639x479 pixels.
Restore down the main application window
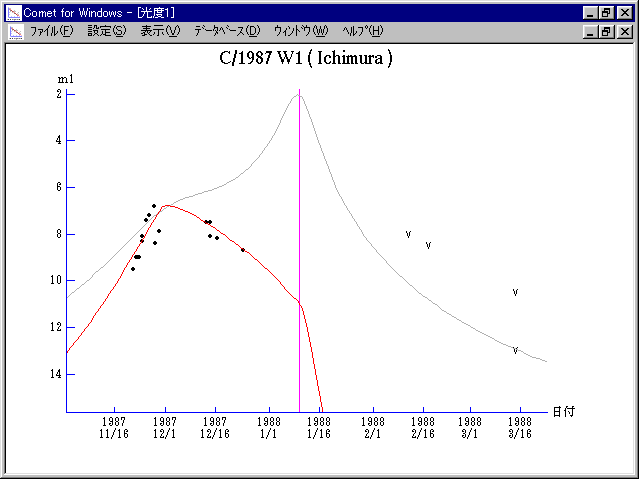click(606, 13)
